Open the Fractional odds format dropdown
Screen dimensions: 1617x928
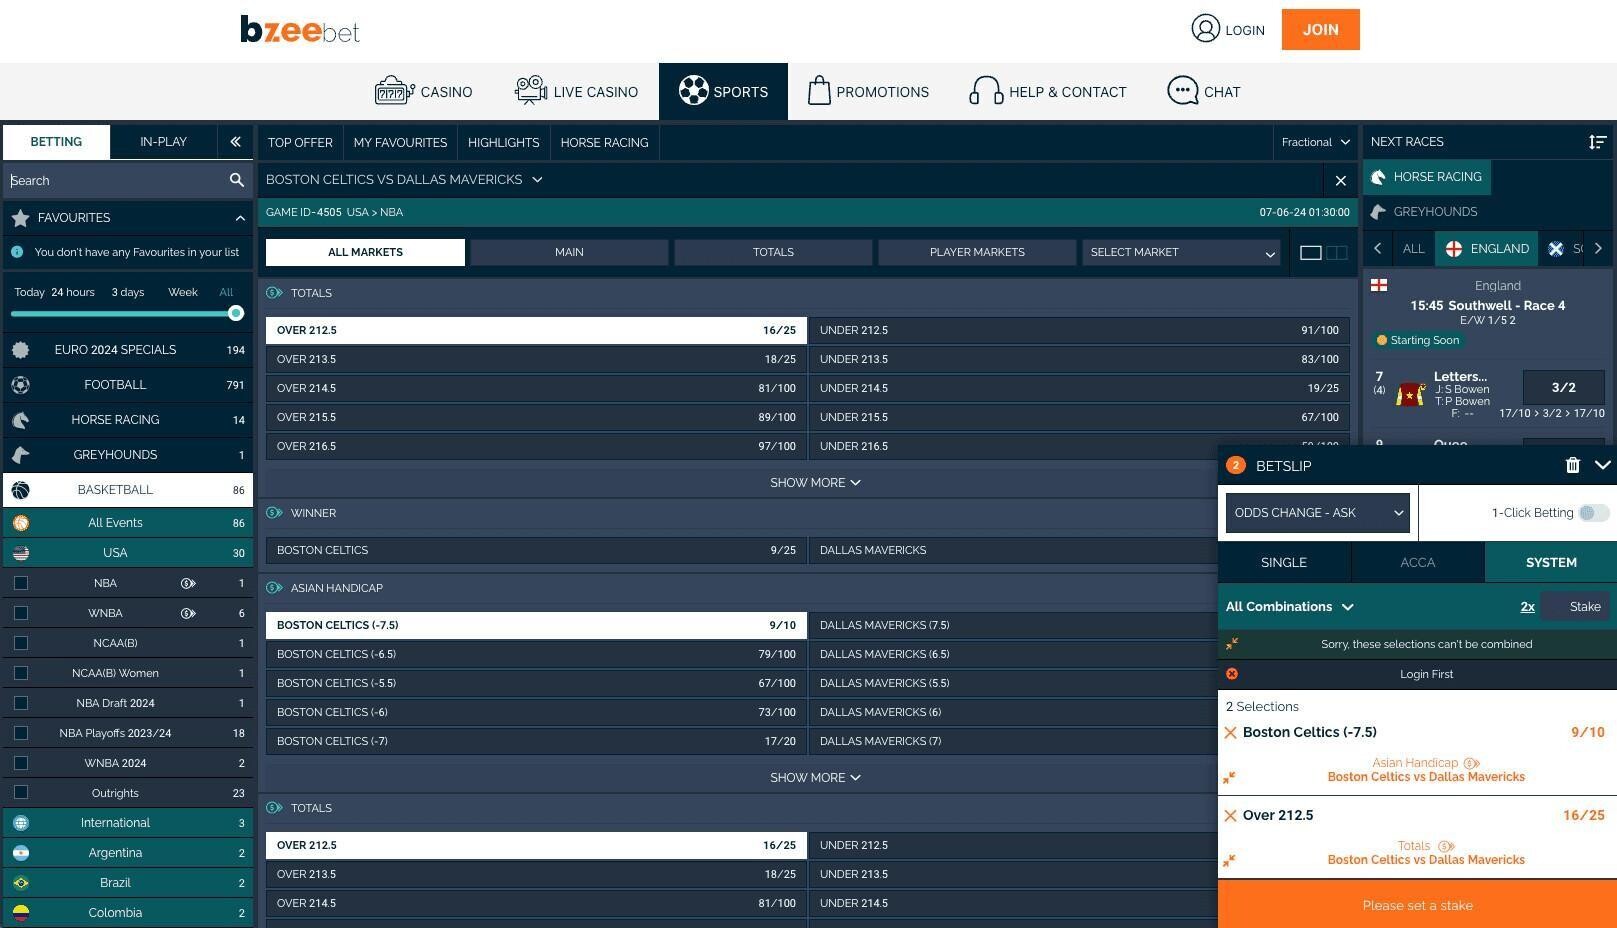(x=1315, y=142)
